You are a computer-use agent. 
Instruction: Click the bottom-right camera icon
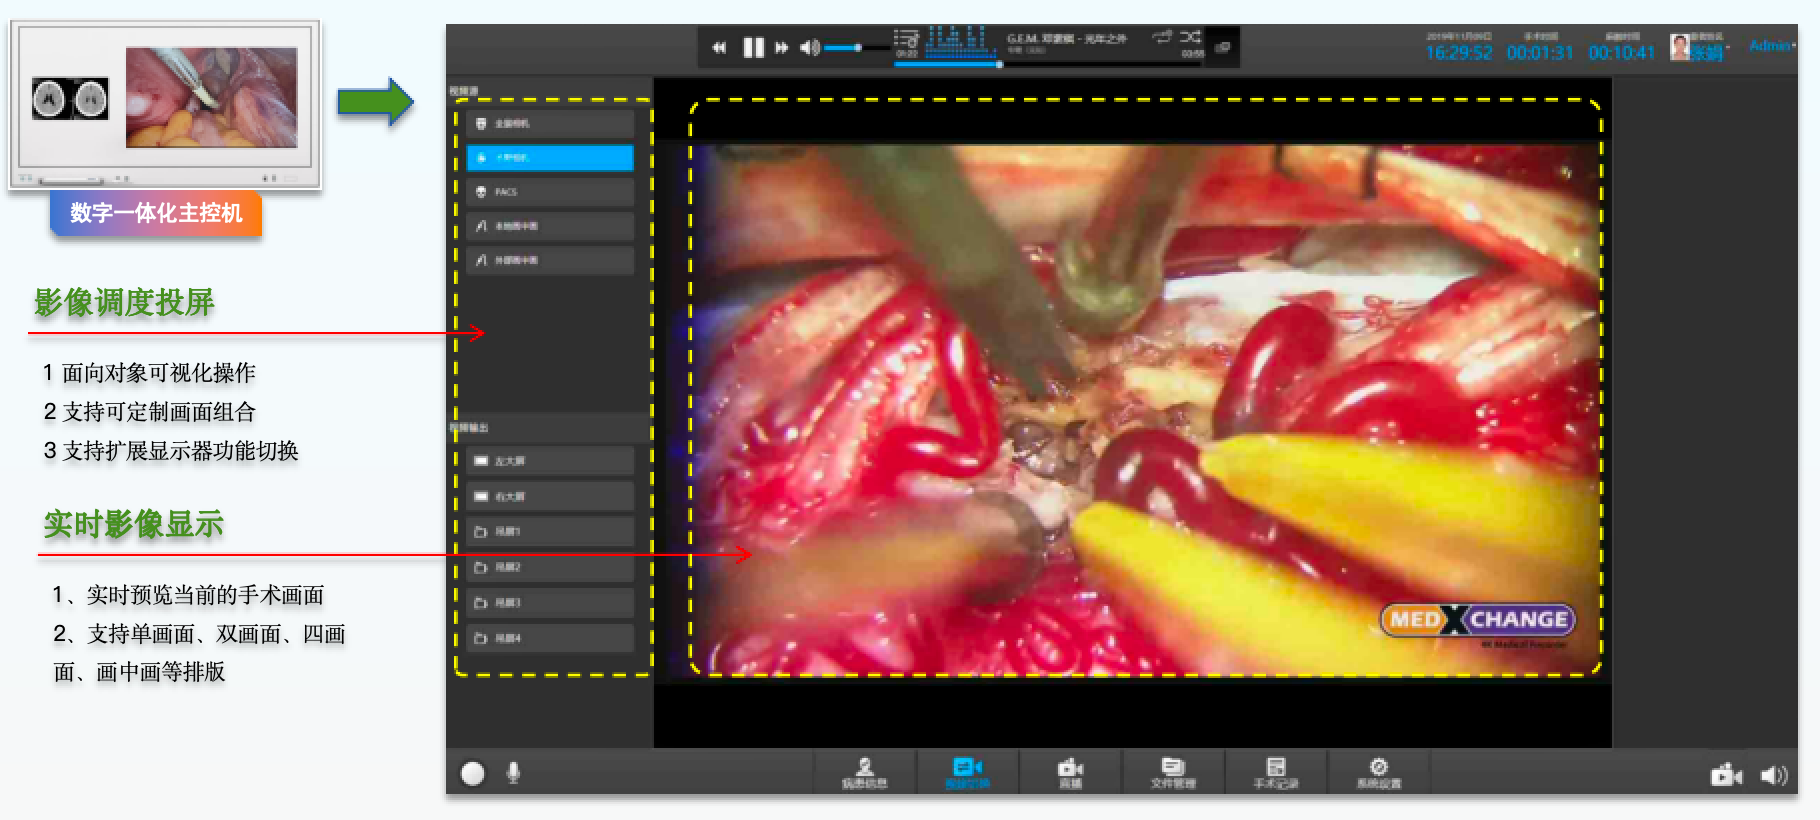(1726, 775)
